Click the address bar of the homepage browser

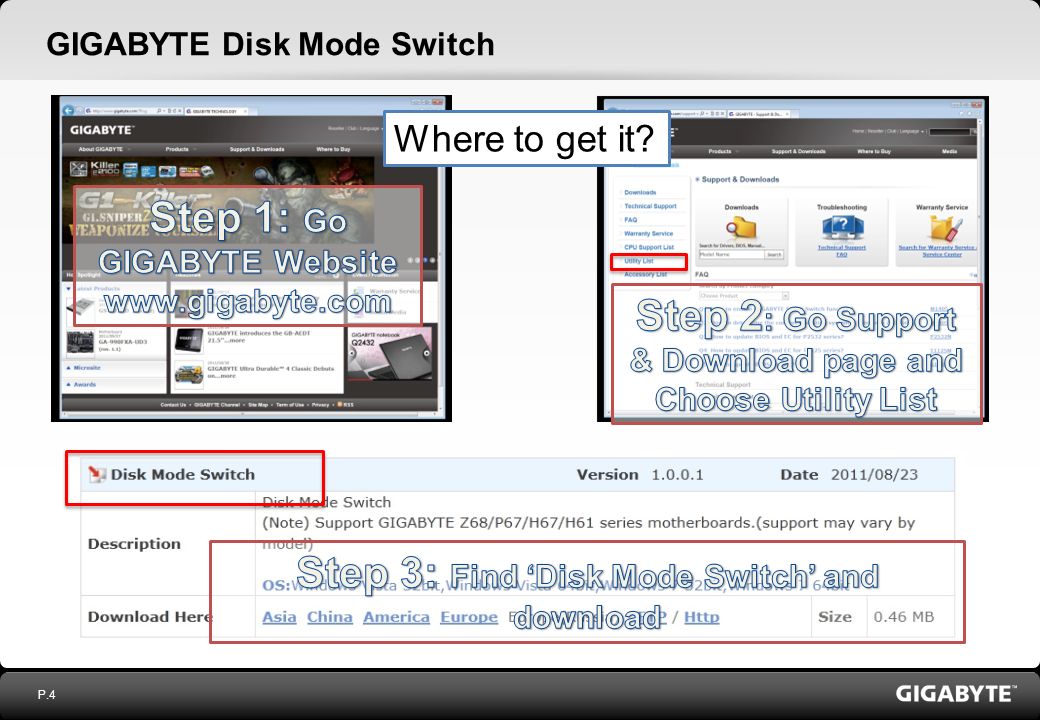click(x=133, y=111)
